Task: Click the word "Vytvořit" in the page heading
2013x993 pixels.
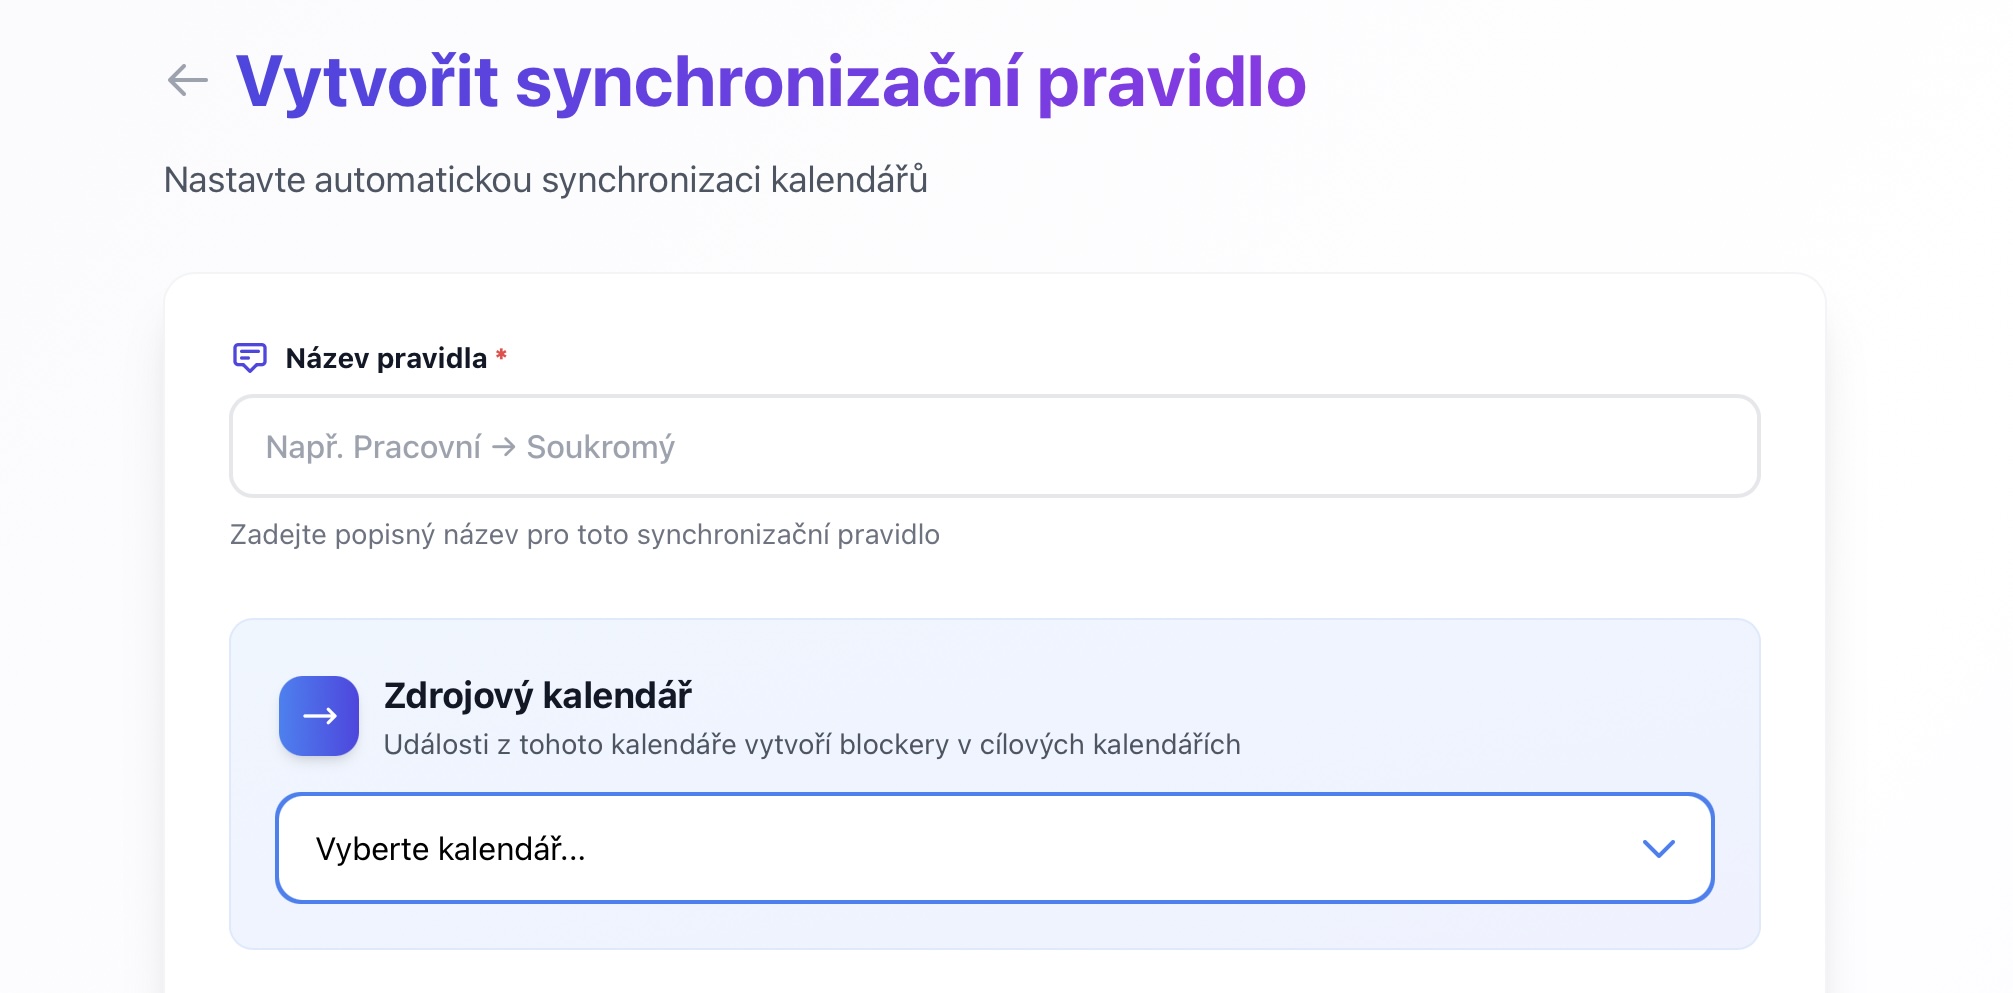Action: (x=366, y=82)
